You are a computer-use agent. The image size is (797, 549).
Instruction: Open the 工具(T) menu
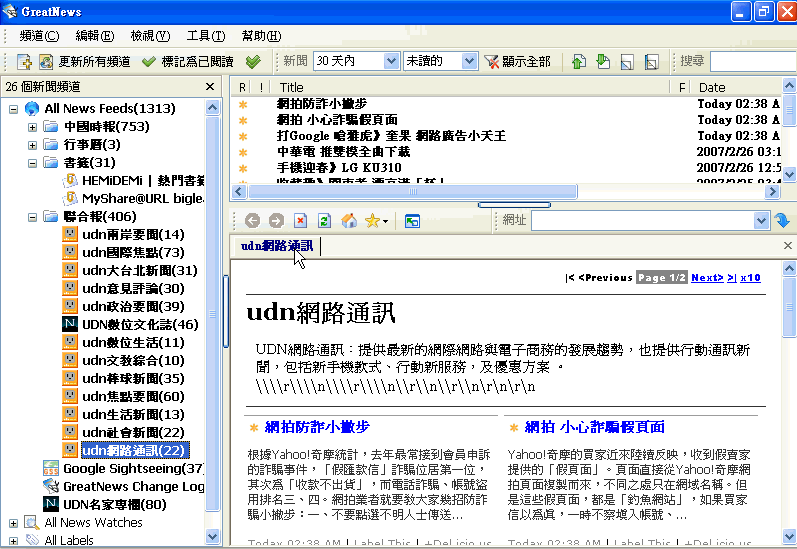tap(205, 36)
